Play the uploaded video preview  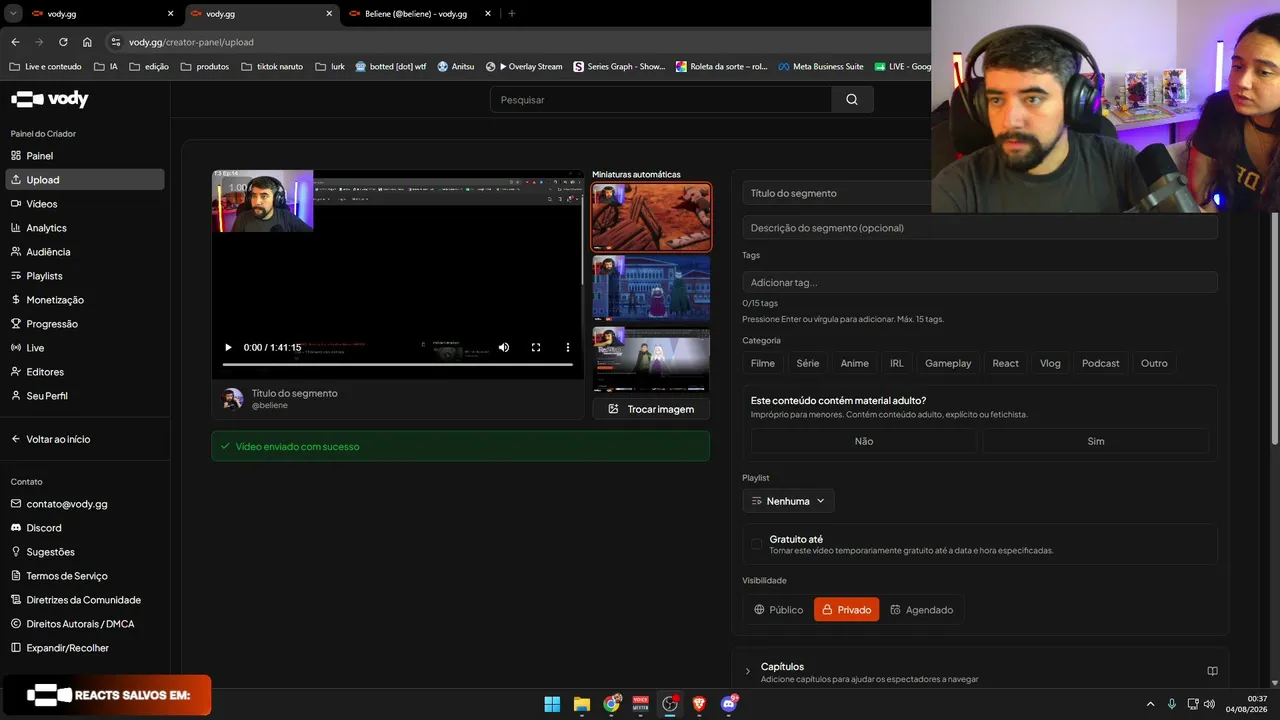click(228, 348)
